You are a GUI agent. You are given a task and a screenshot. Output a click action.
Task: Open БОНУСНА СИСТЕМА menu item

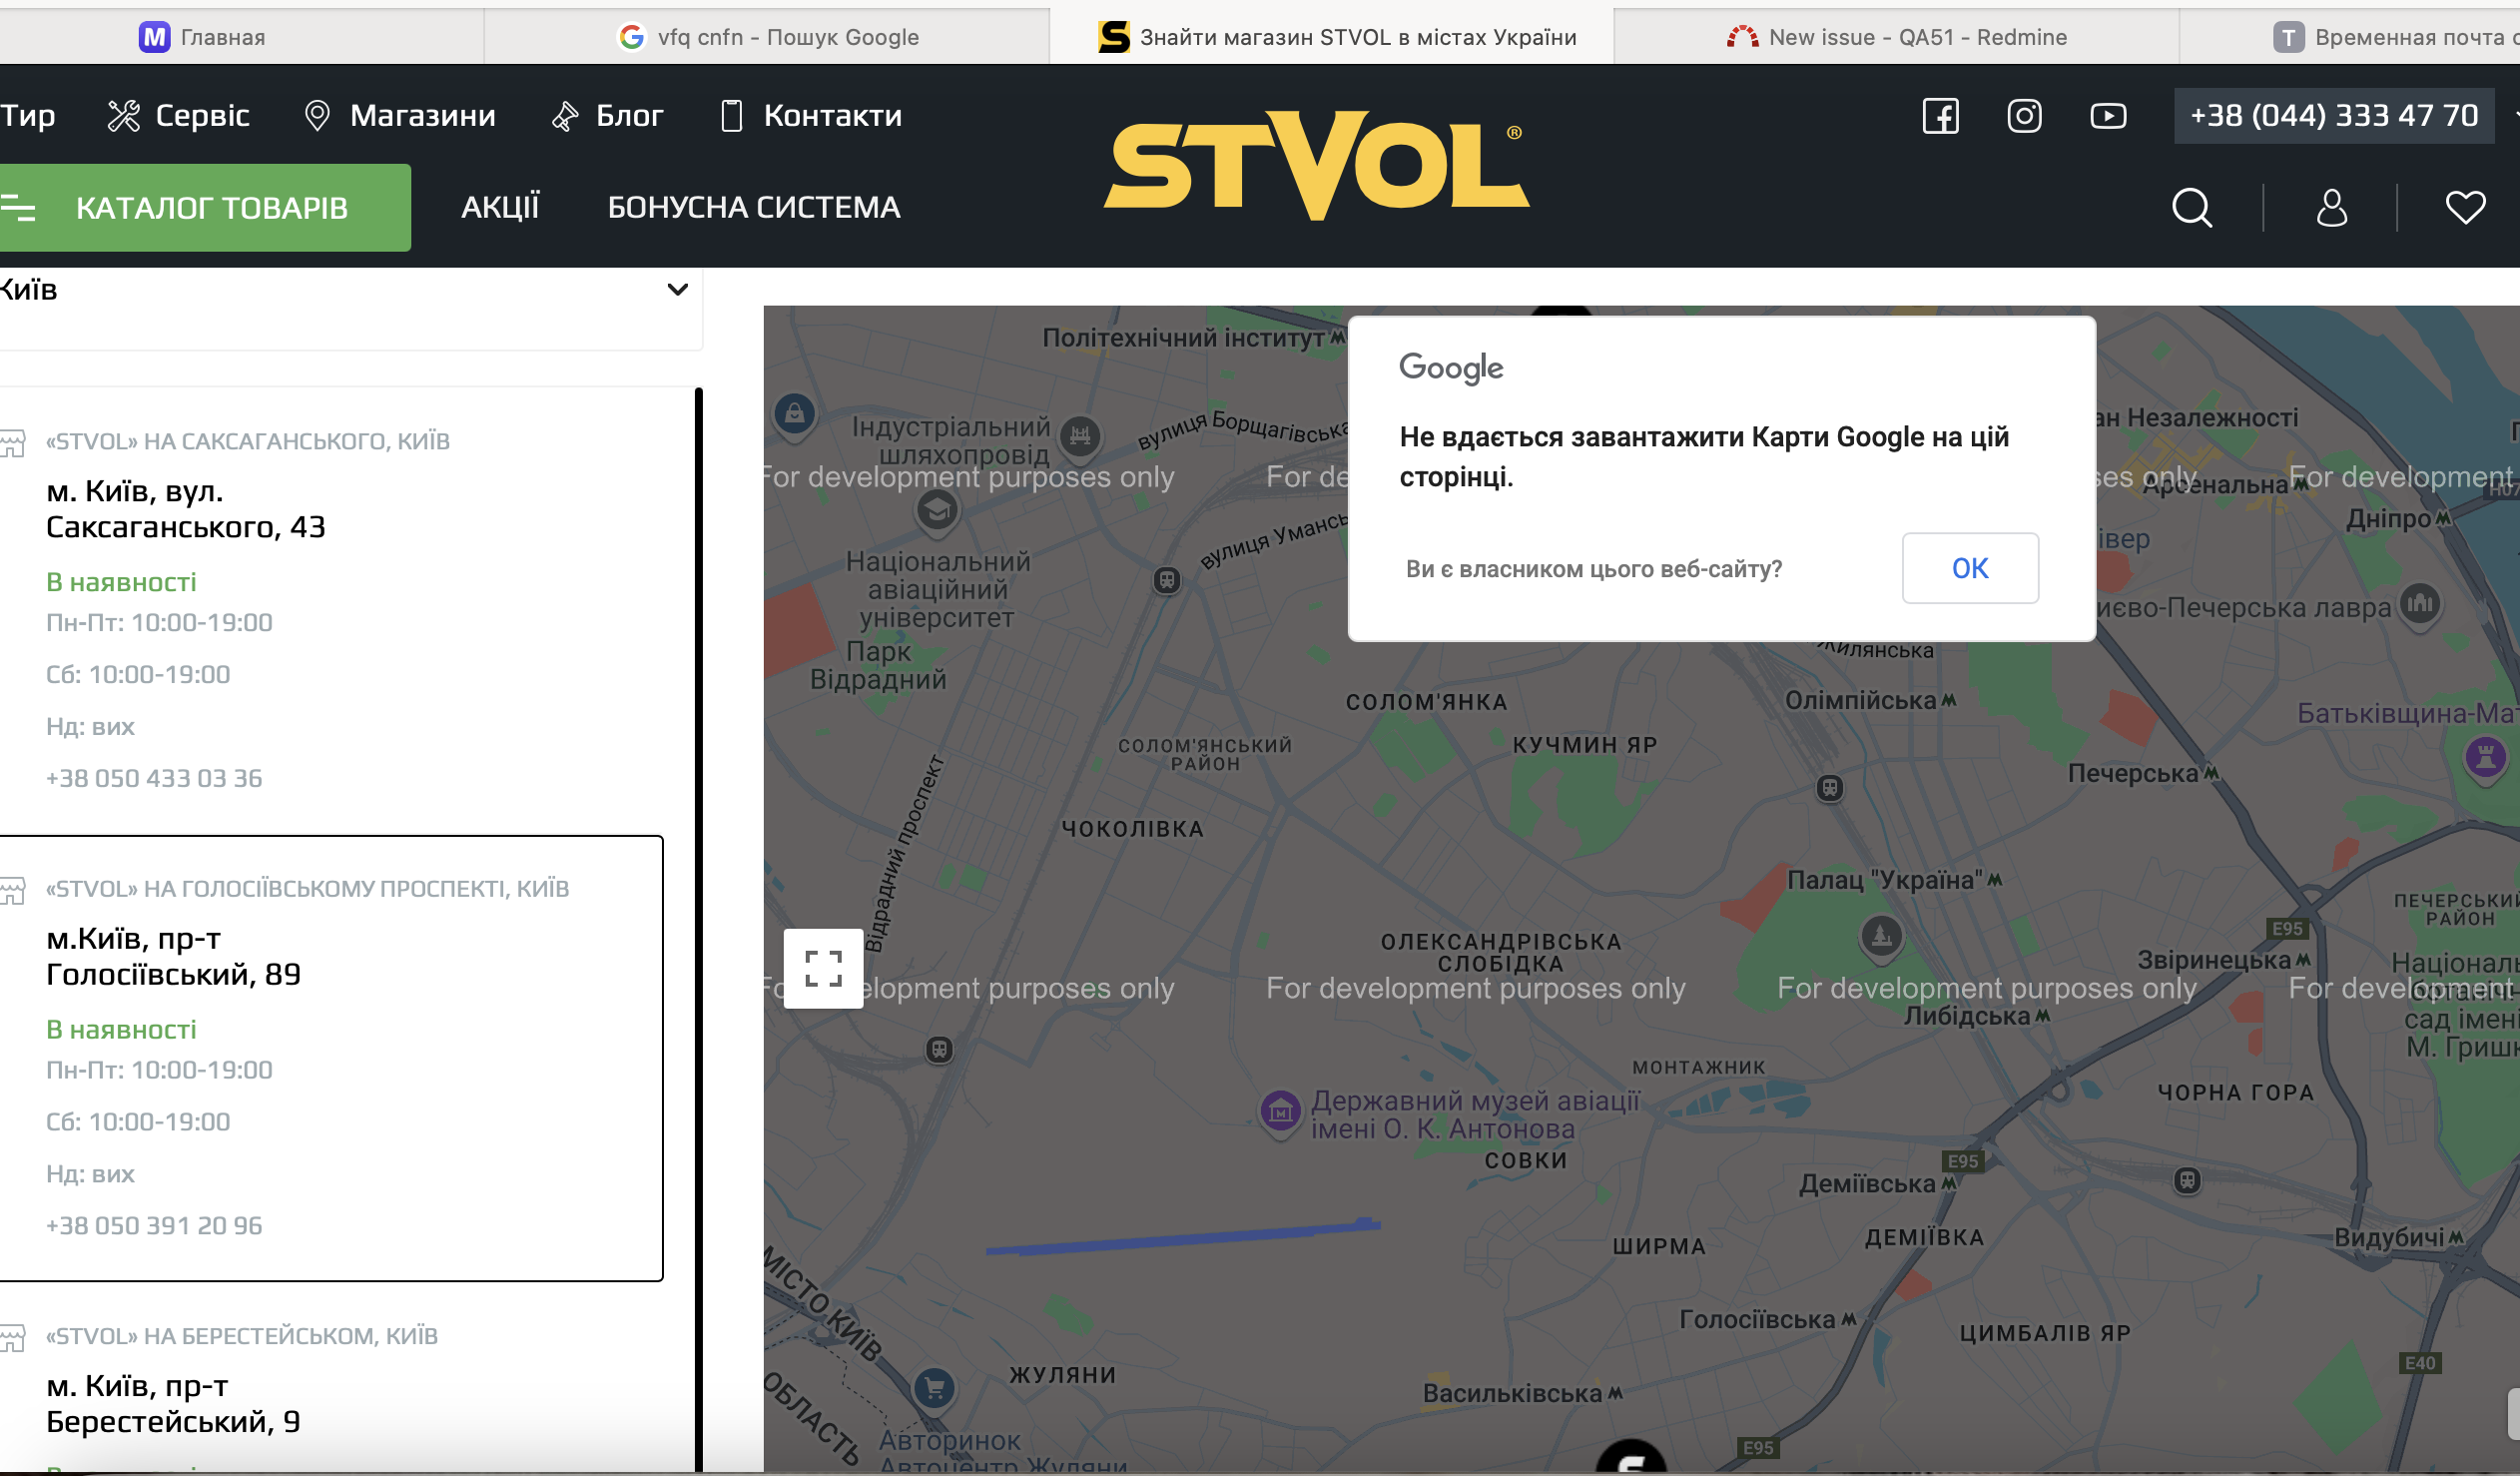[754, 207]
